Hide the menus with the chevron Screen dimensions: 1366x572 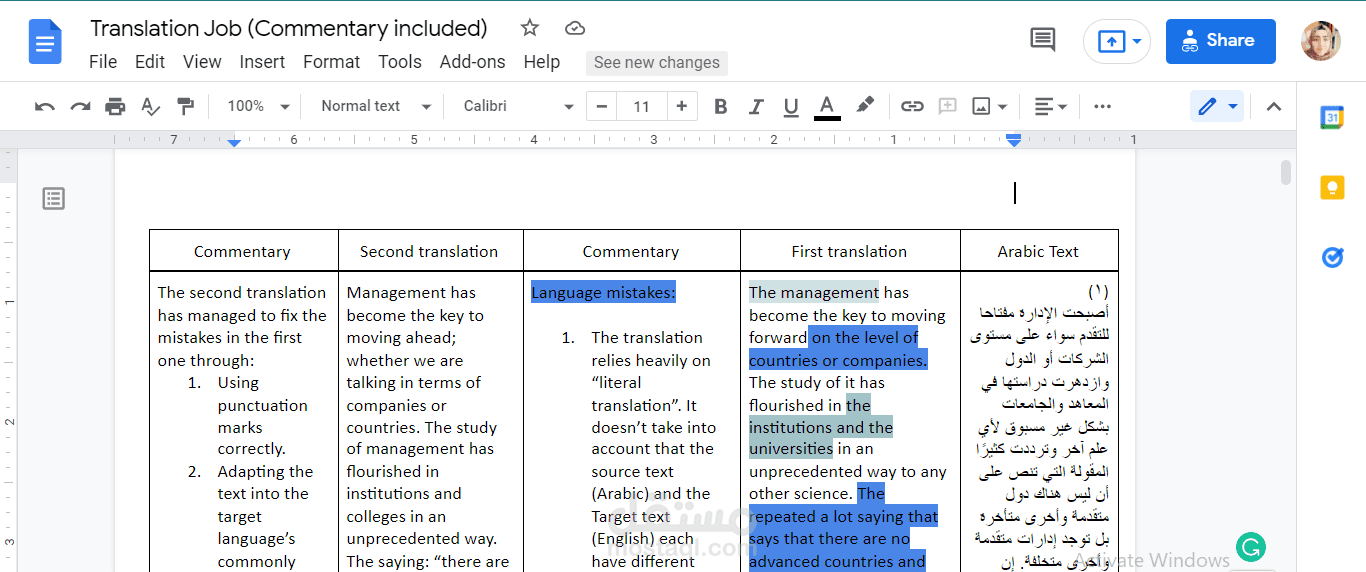tap(1273, 106)
